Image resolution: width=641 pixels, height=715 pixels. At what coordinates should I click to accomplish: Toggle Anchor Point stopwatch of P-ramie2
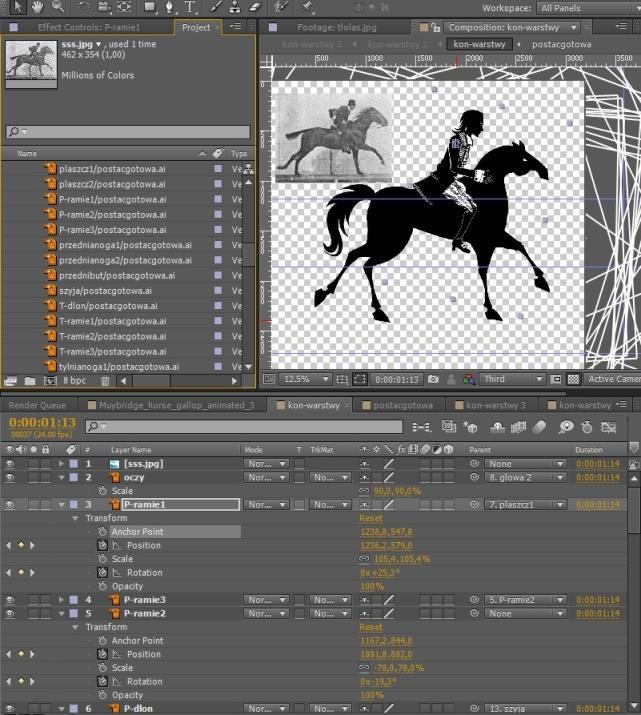[x=103, y=641]
